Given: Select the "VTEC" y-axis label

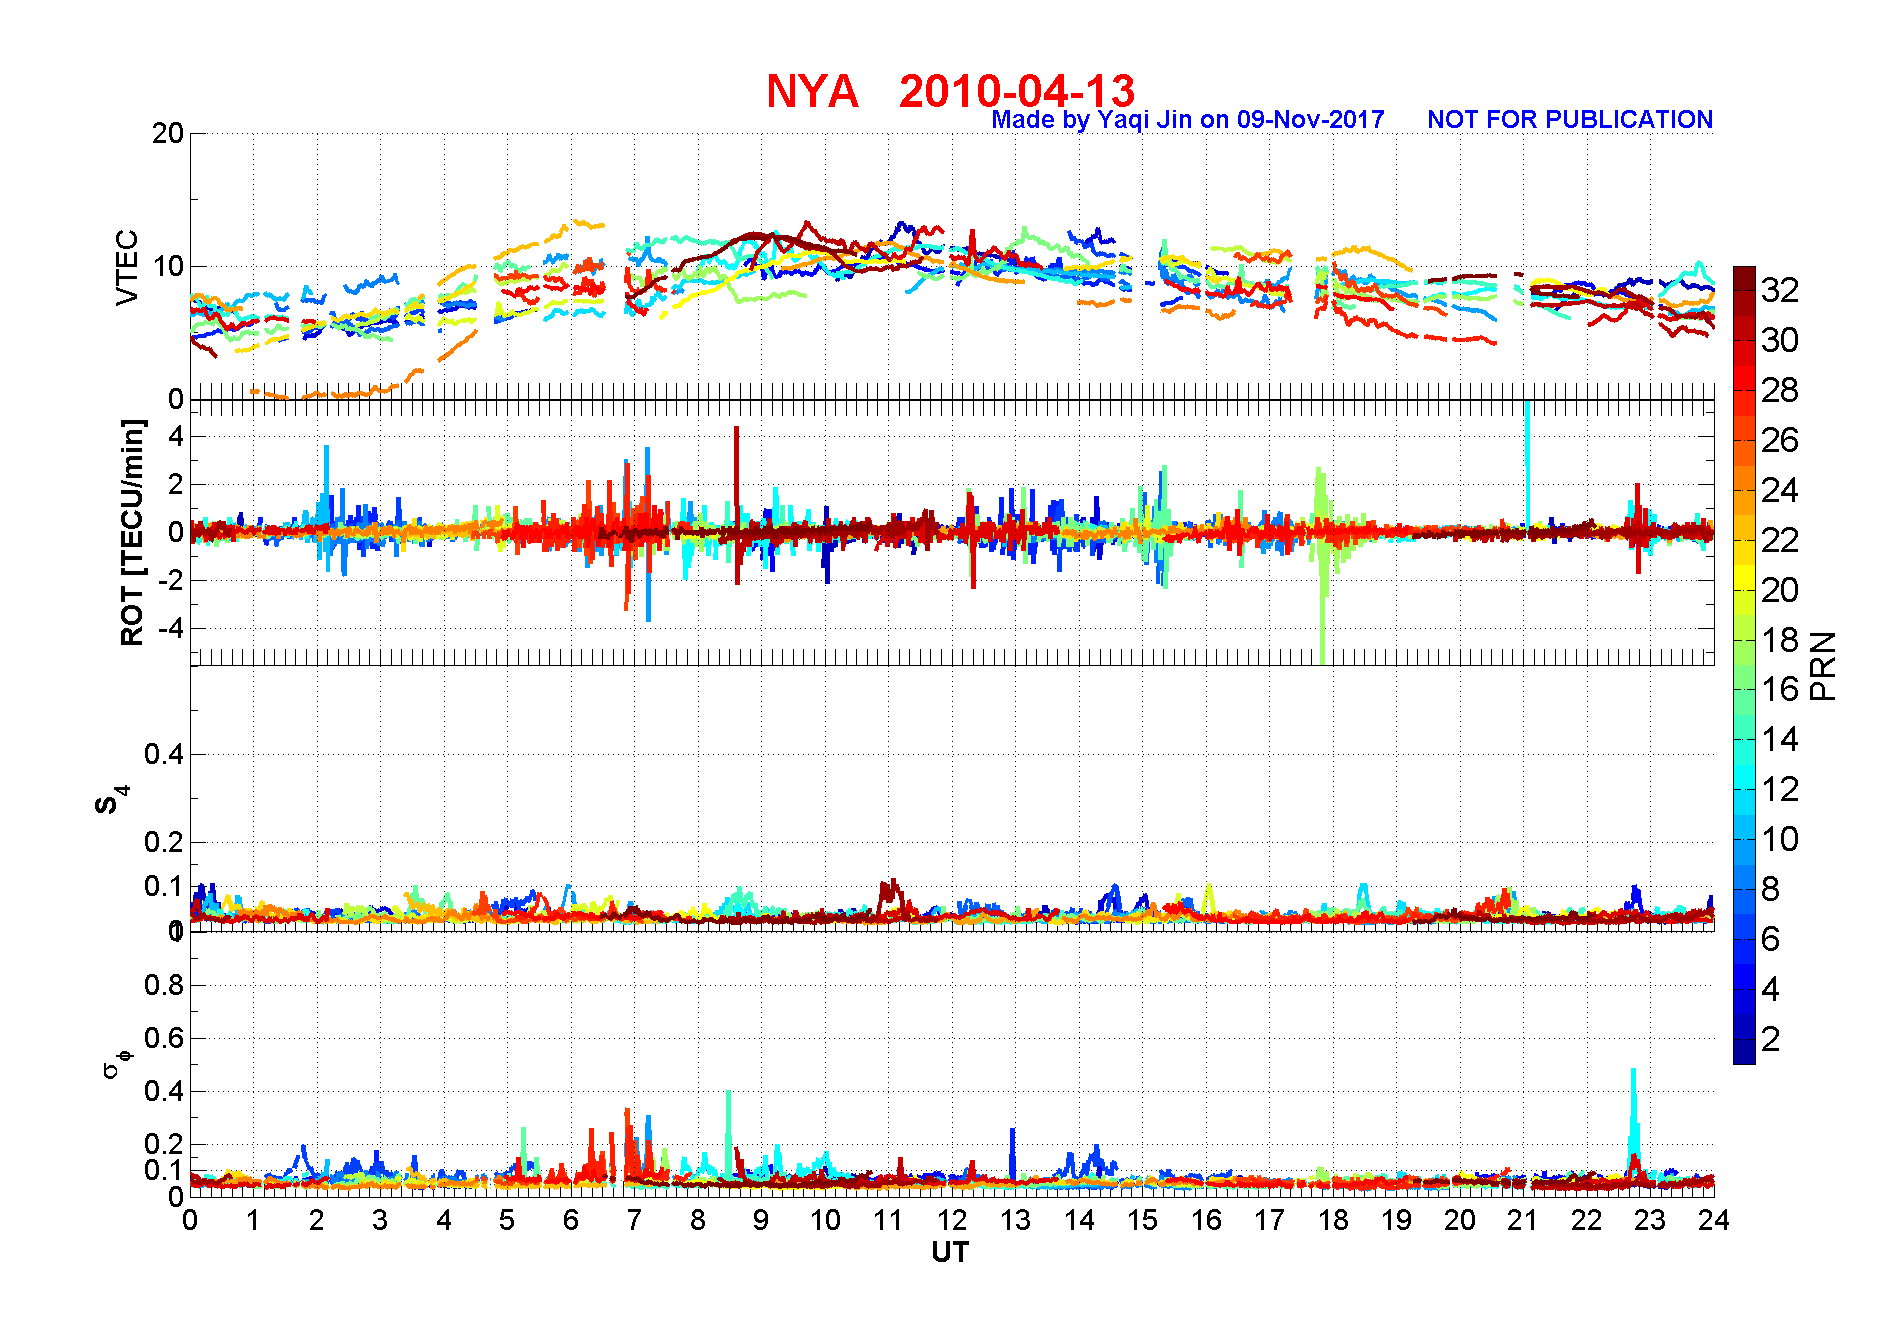Looking at the screenshot, I should (127, 267).
